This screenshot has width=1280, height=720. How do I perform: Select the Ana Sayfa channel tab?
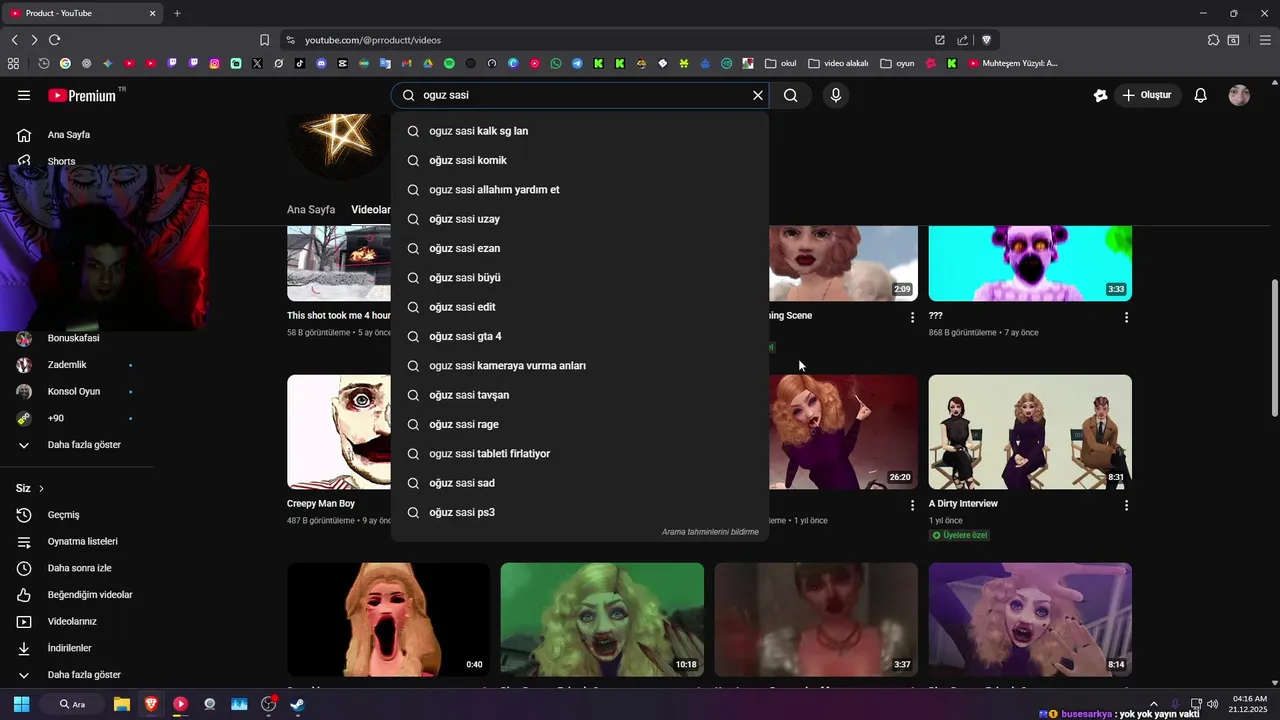point(311,210)
